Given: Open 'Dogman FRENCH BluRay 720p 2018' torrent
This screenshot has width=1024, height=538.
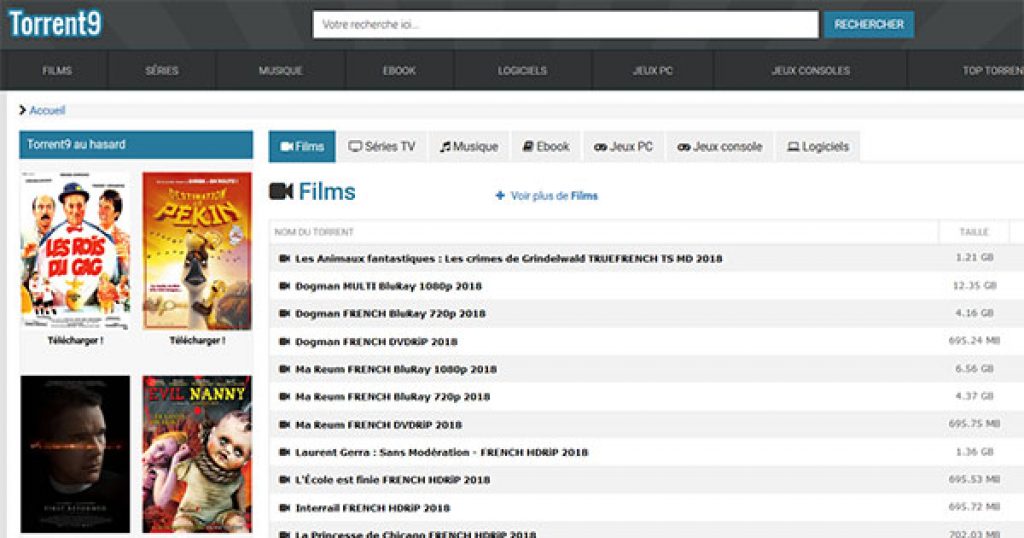Looking at the screenshot, I should point(391,313).
